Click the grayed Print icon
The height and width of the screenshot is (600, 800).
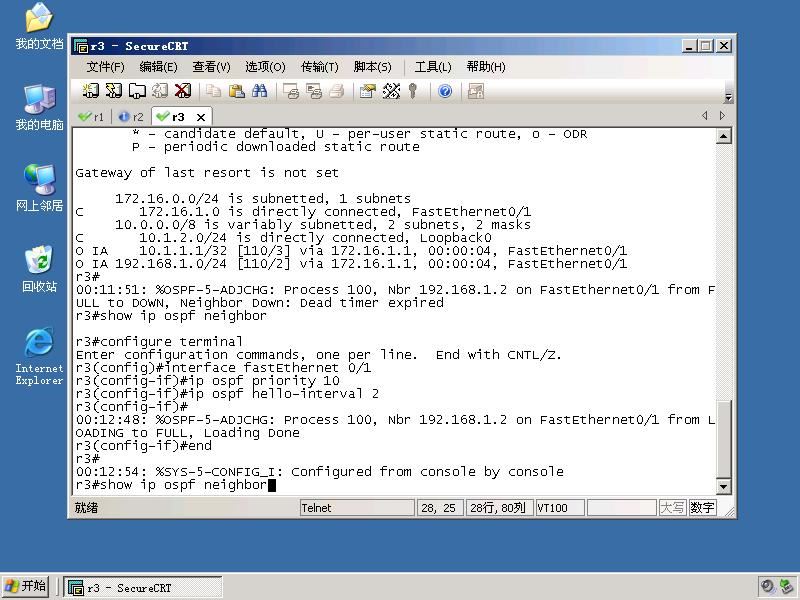pyautogui.click(x=337, y=91)
